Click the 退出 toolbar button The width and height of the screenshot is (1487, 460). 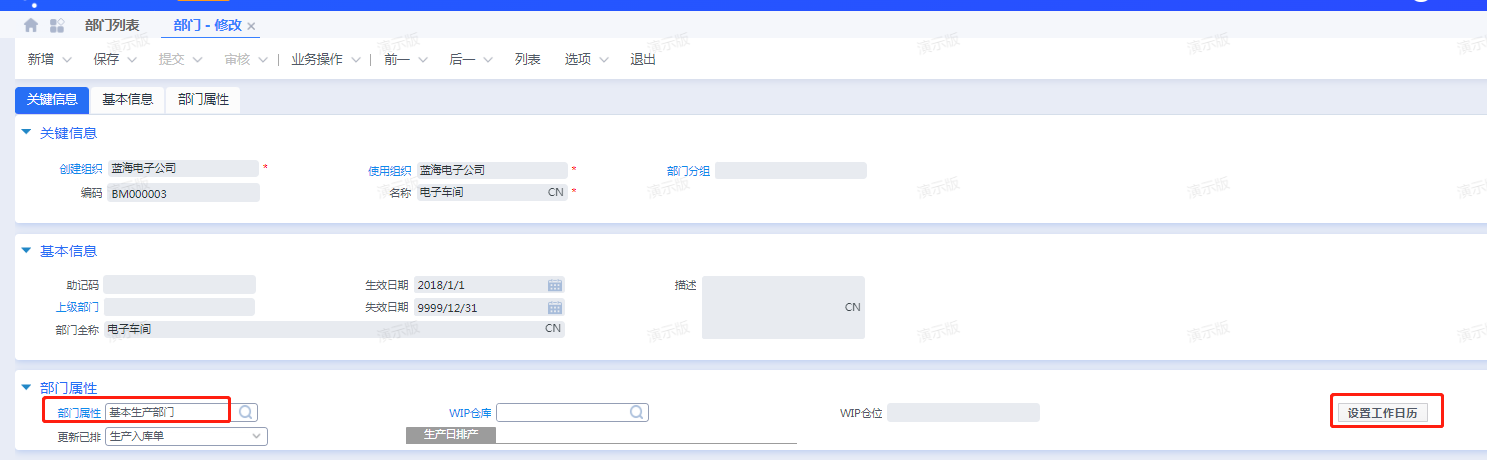pos(643,60)
